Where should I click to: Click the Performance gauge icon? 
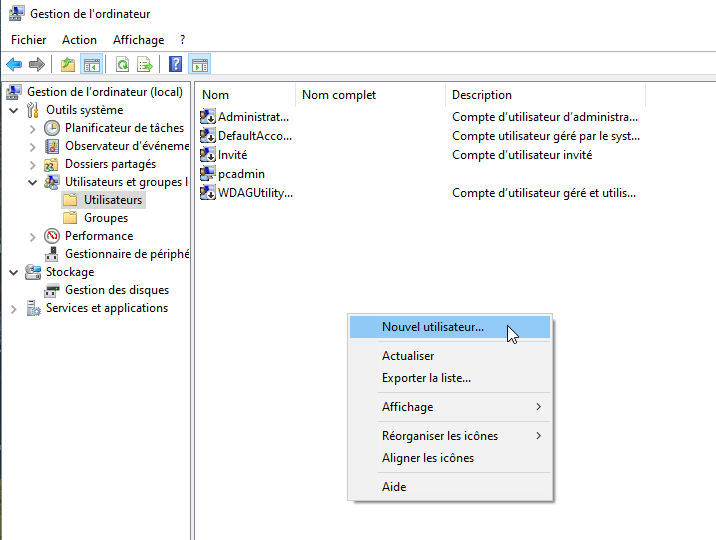click(x=52, y=236)
